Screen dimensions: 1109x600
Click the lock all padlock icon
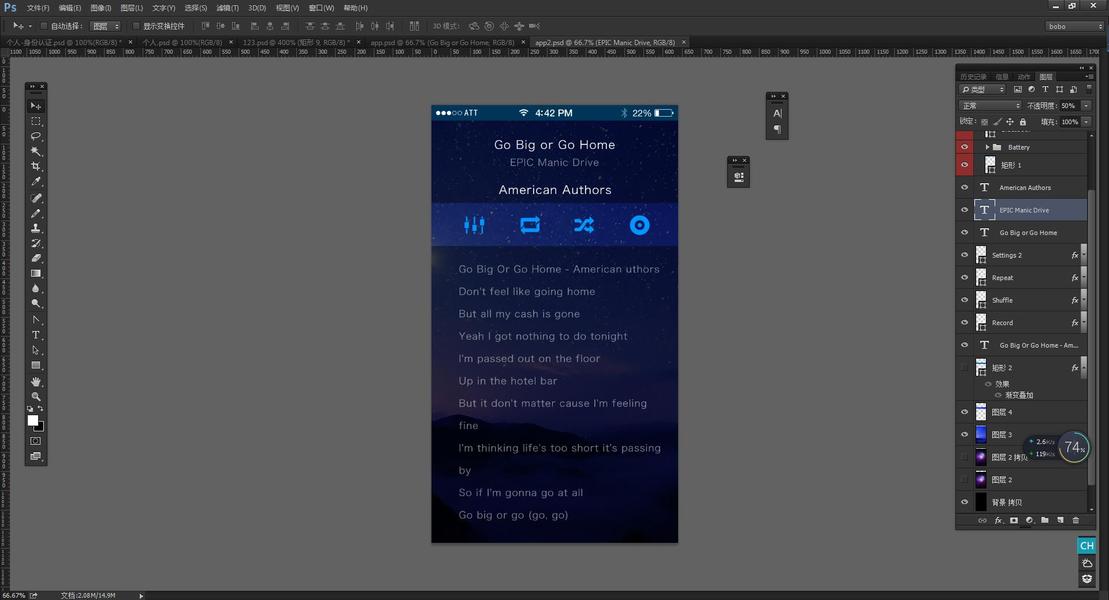coord(1023,122)
